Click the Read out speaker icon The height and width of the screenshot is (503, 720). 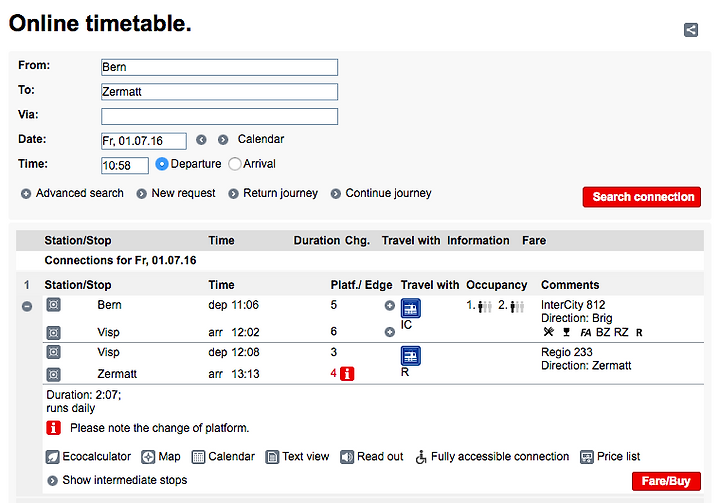coord(347,457)
